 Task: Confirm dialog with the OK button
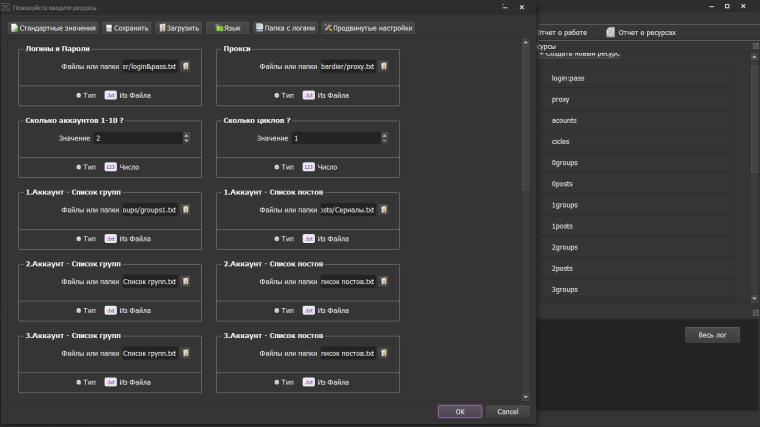[460, 411]
